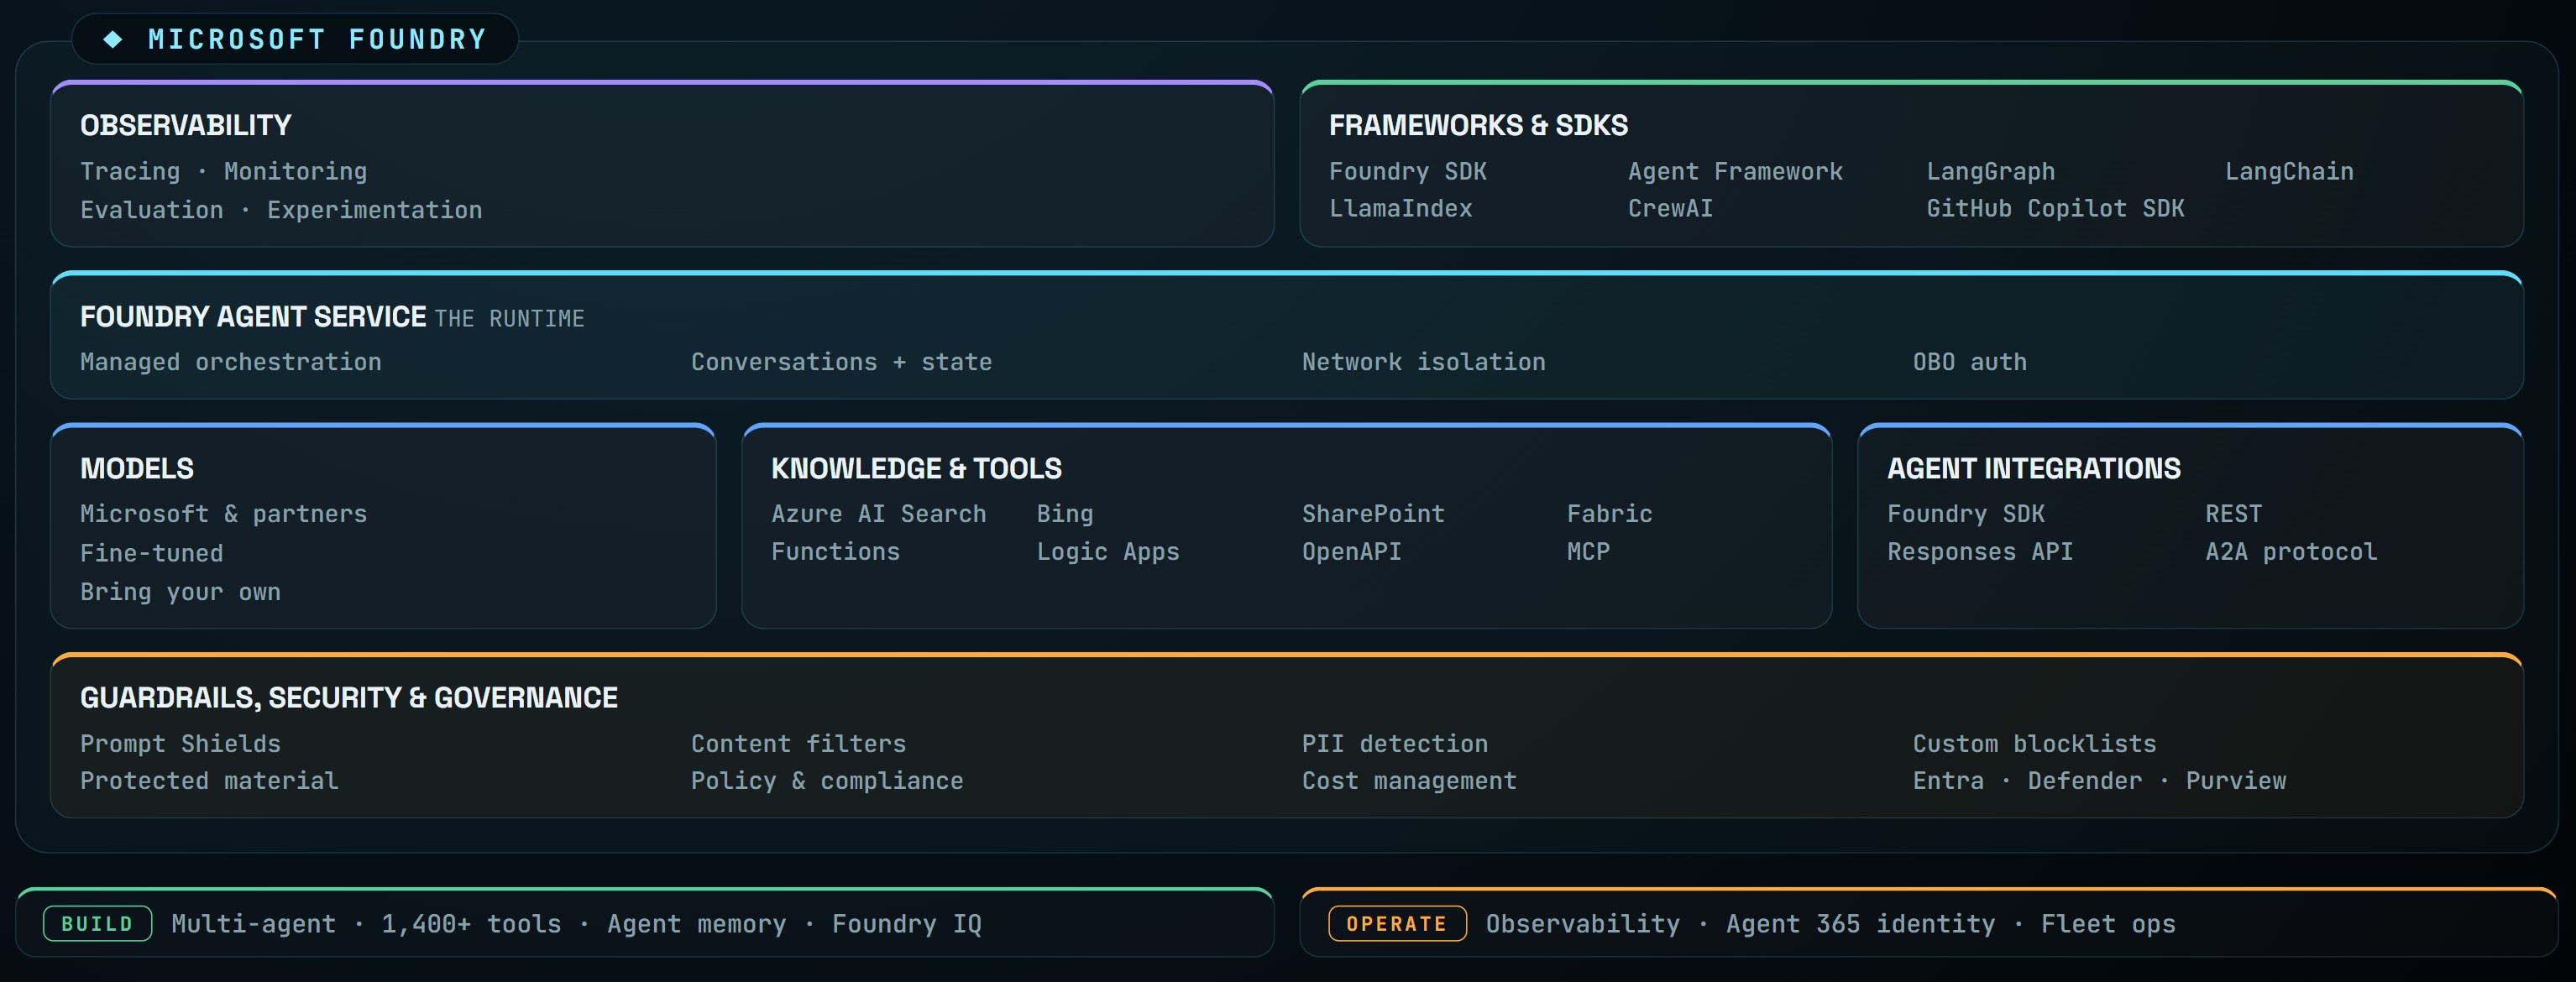Choose GitHub Copilot SDK entry
Image resolution: width=2576 pixels, height=982 pixels.
point(2055,208)
